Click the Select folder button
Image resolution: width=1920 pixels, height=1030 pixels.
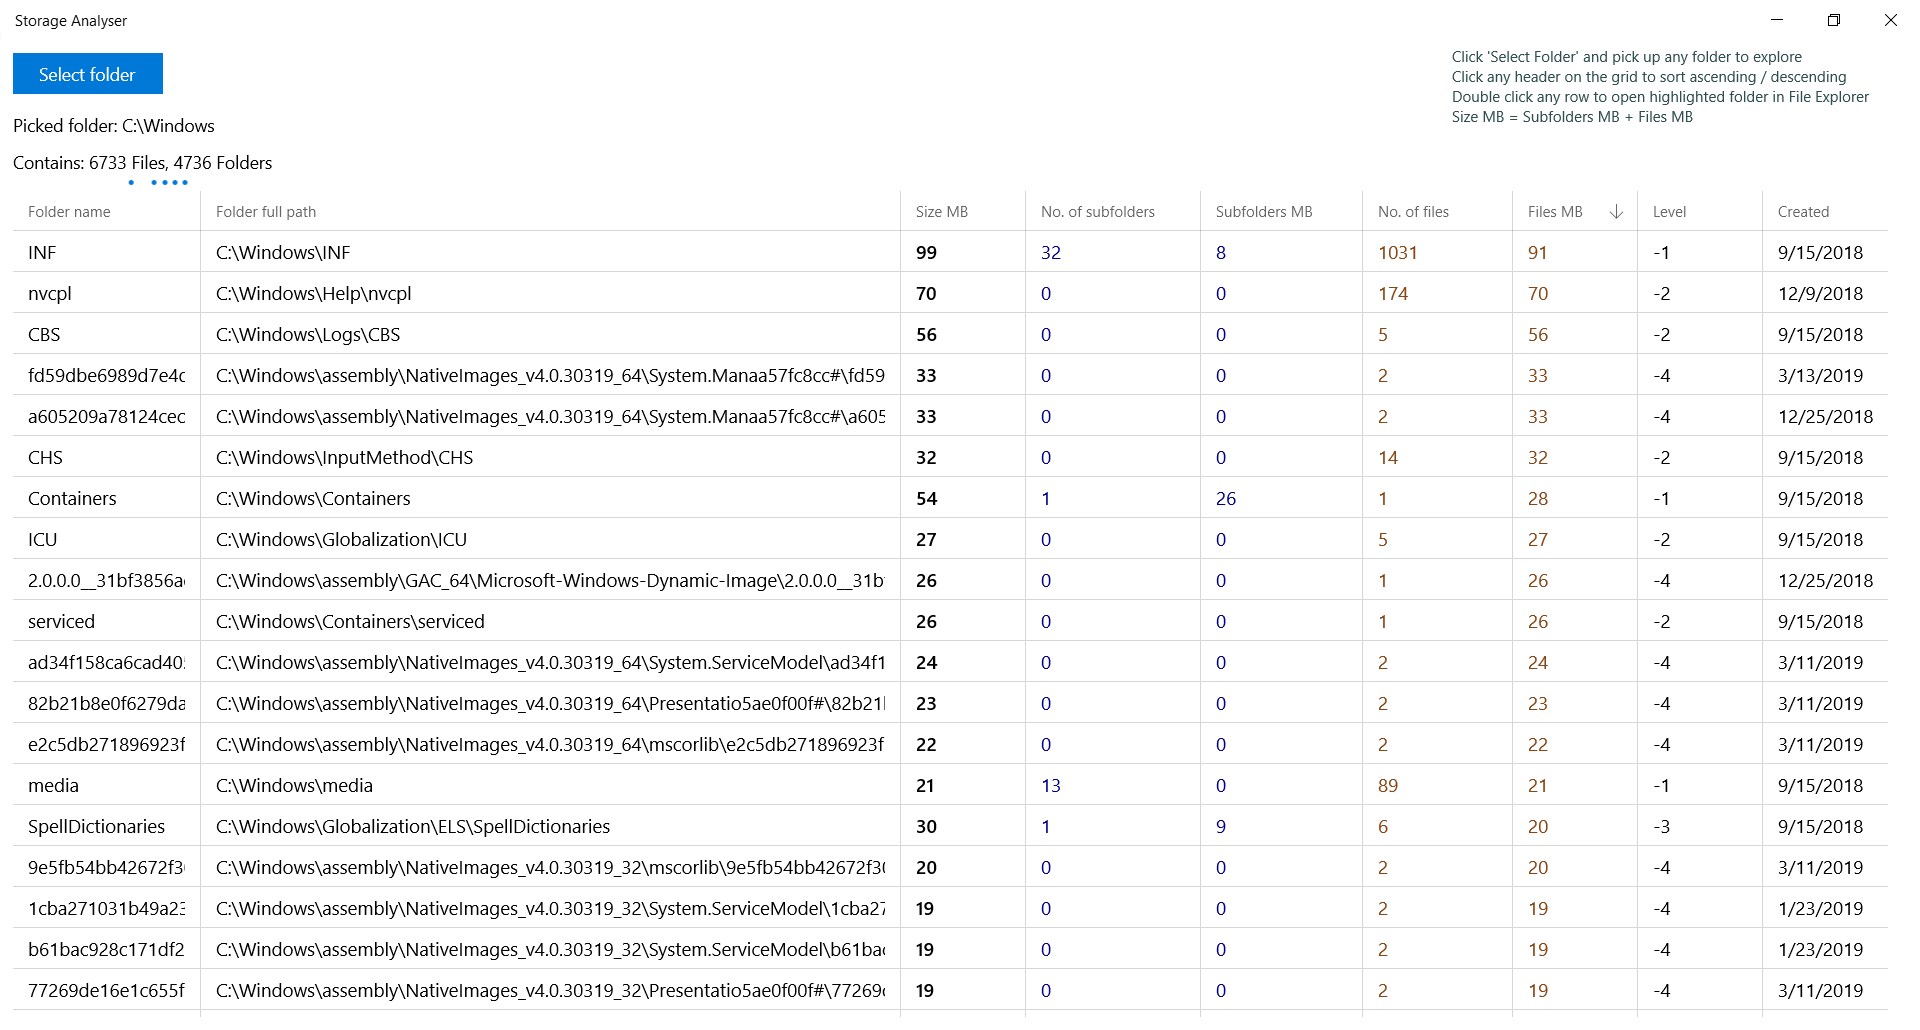[87, 74]
